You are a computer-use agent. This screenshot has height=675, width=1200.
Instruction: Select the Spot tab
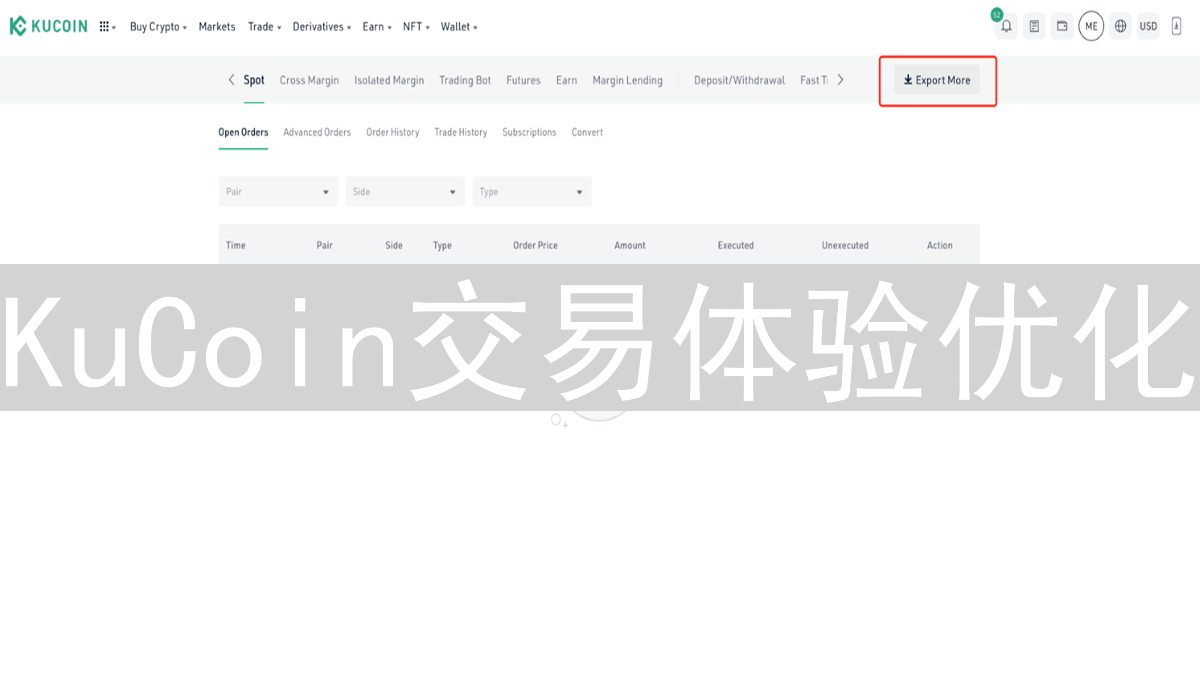254,80
